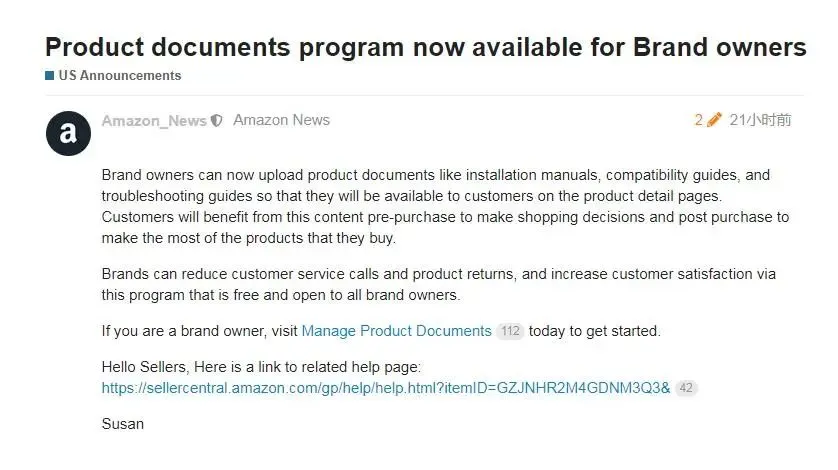
Task: Click the edit count number 2
Action: 699,120
